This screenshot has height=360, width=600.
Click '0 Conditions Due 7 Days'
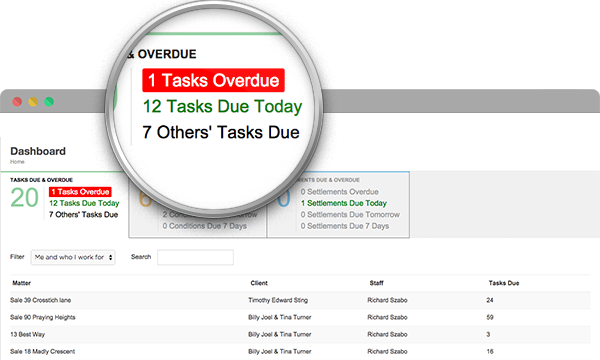[204, 226]
